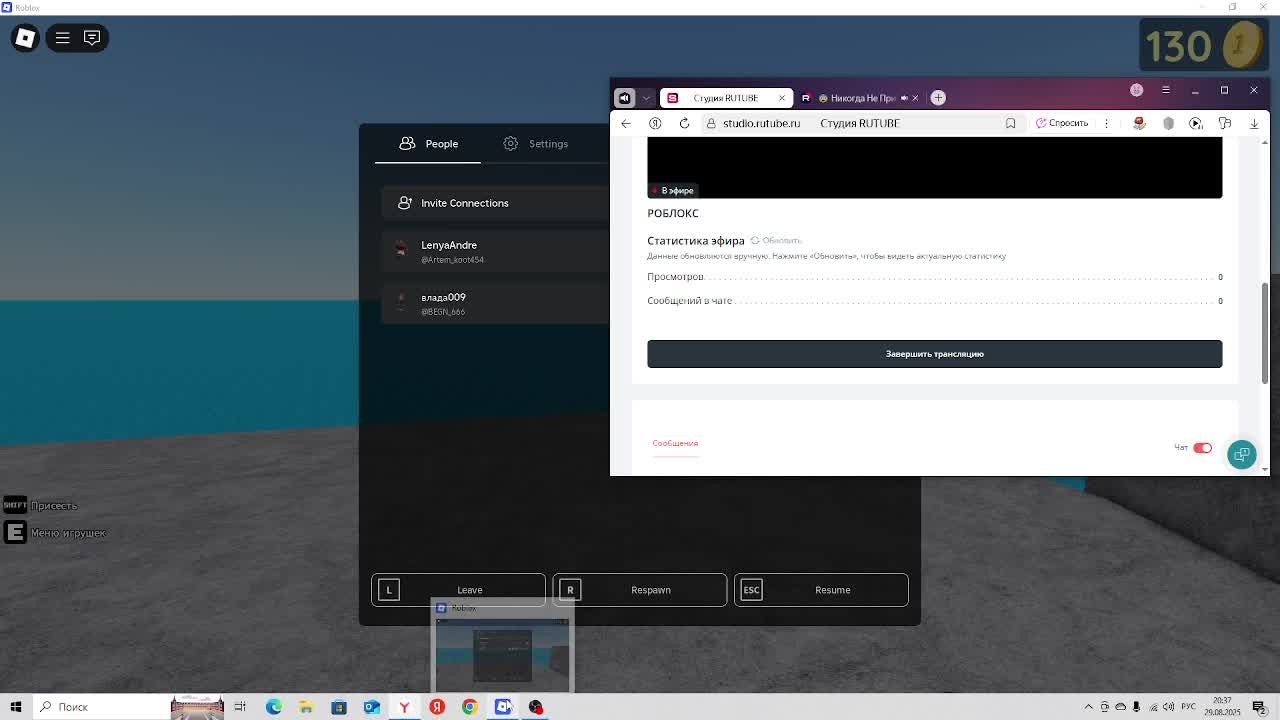Click the taskbar Поиск search box
The image size is (1280, 720).
(x=100, y=707)
